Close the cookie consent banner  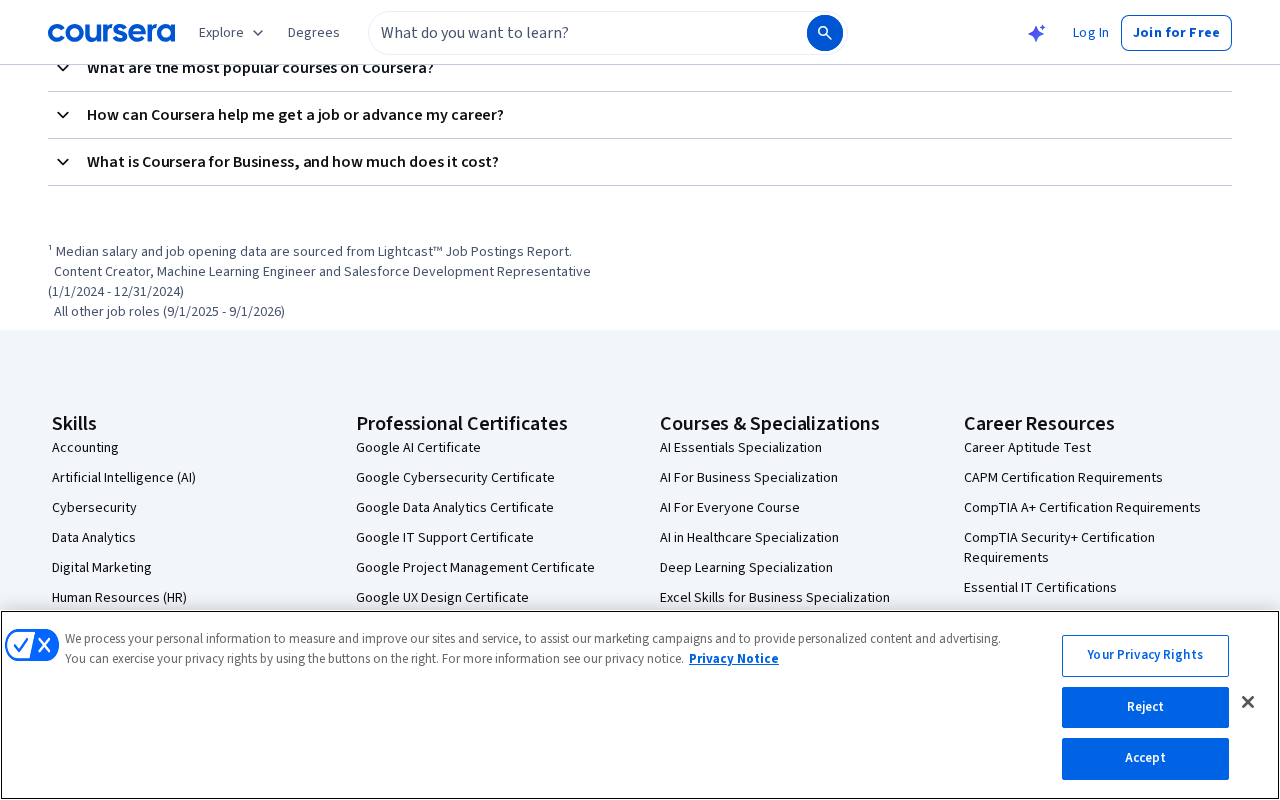(1247, 702)
